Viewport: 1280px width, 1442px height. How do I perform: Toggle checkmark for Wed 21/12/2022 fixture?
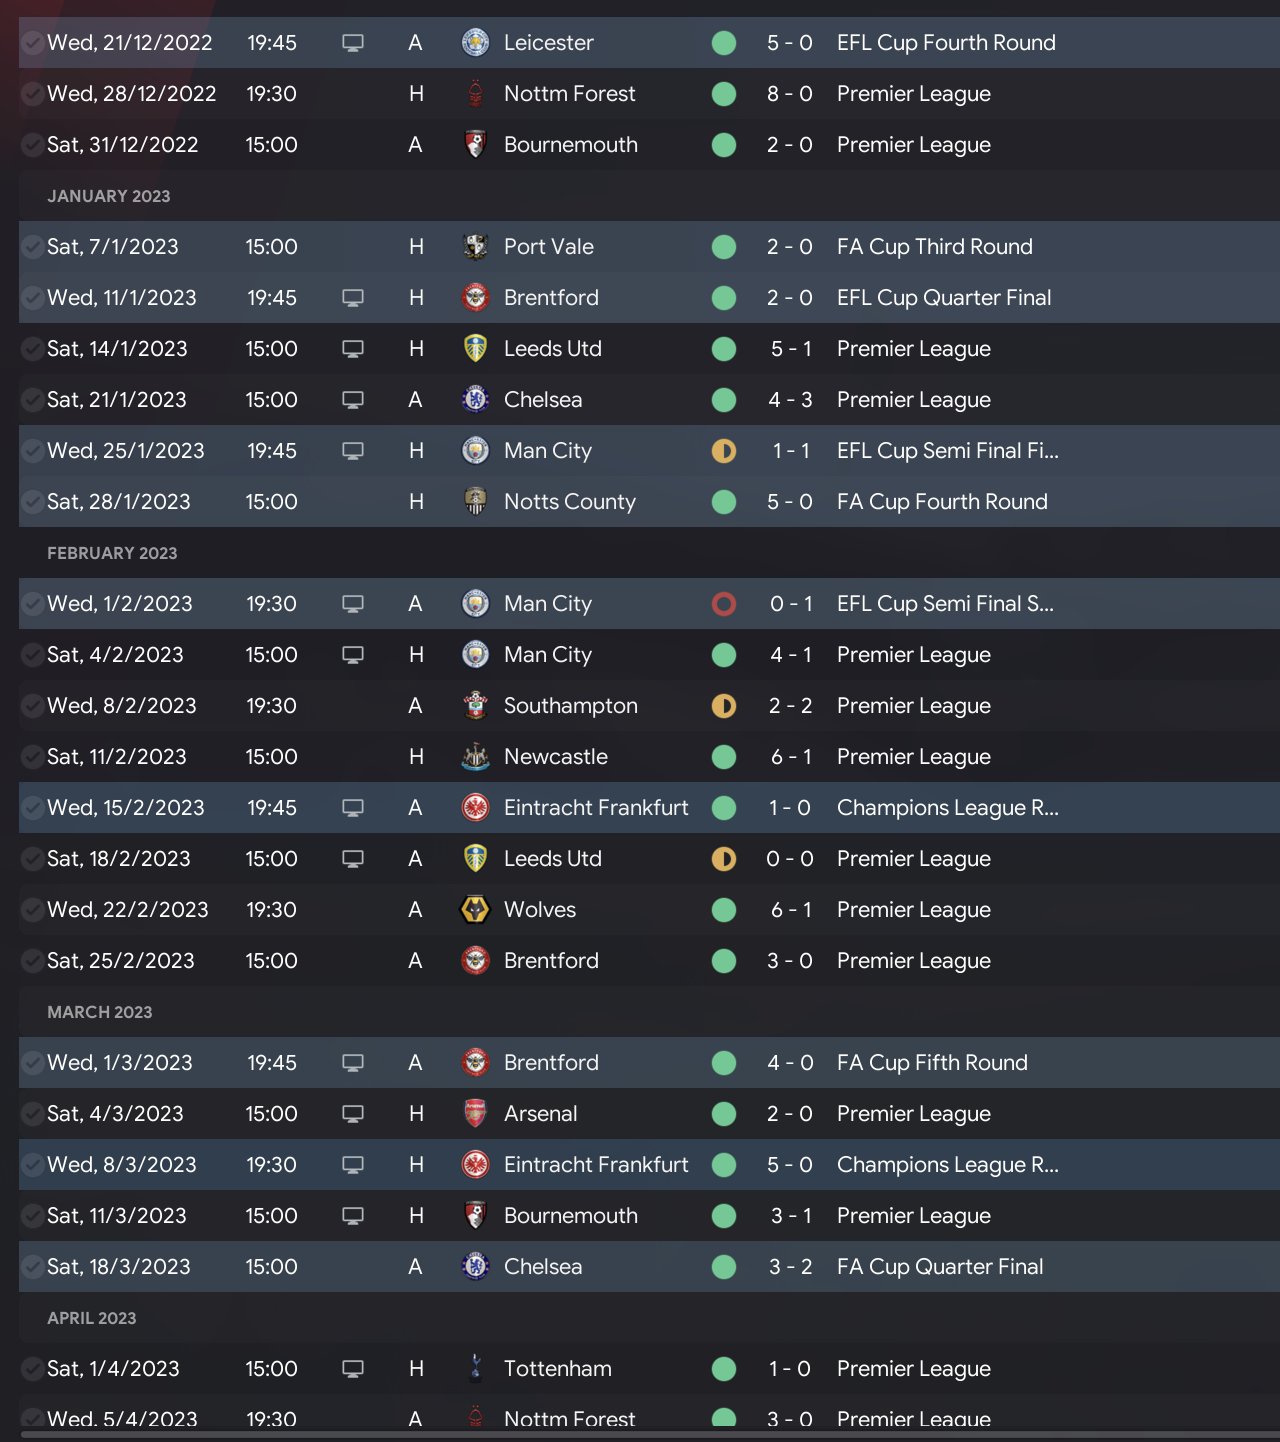click(x=32, y=43)
